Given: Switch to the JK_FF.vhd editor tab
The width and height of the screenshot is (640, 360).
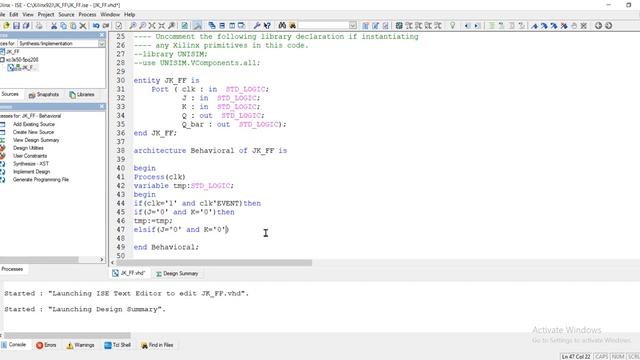Looking at the screenshot, I should point(130,273).
